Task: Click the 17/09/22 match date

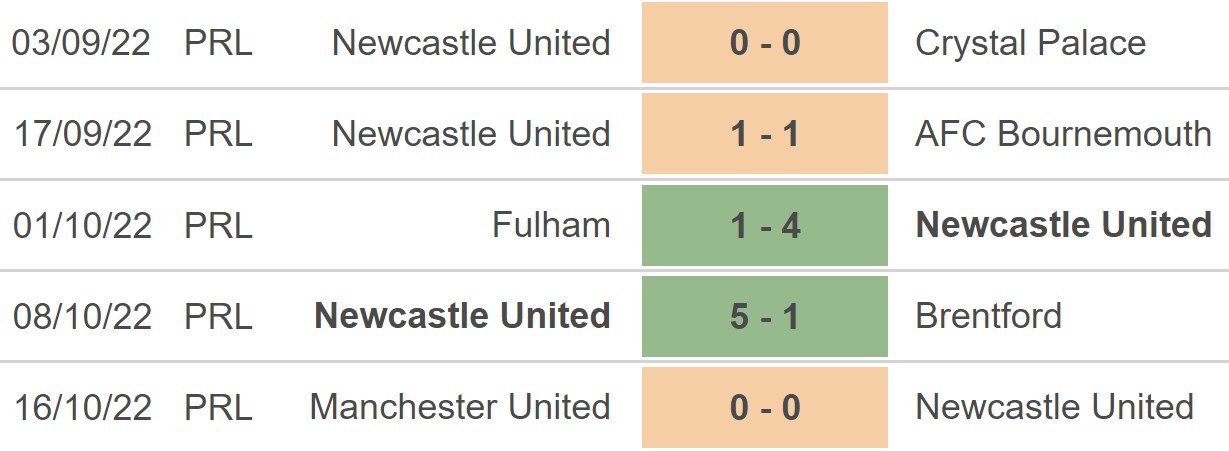Action: [82, 134]
